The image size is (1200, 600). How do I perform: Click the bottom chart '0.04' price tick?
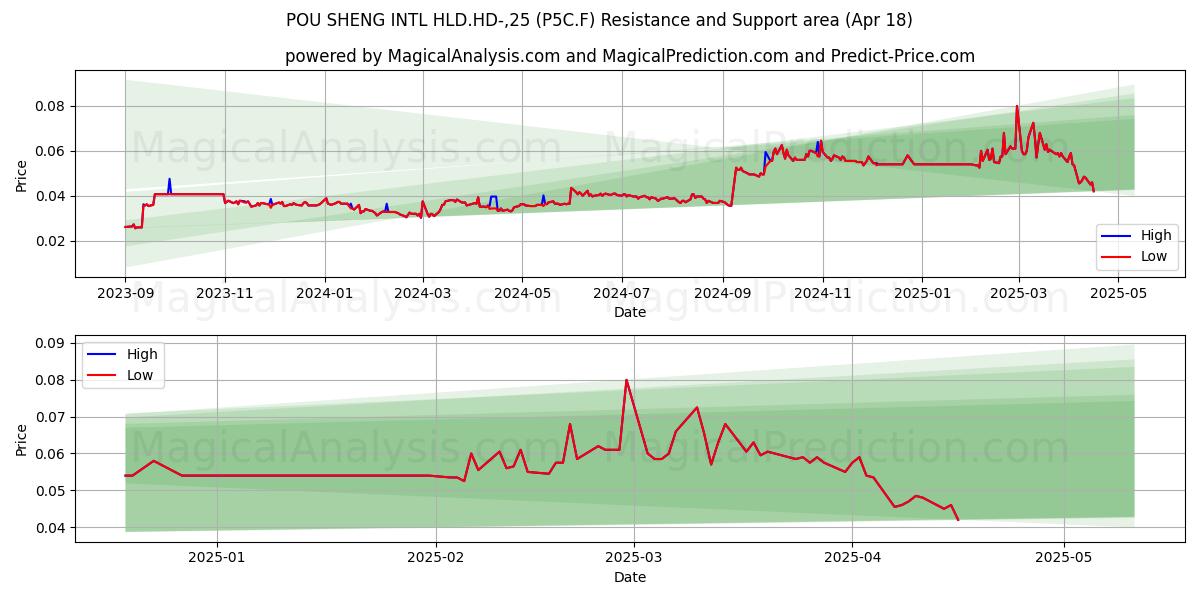(x=50, y=528)
